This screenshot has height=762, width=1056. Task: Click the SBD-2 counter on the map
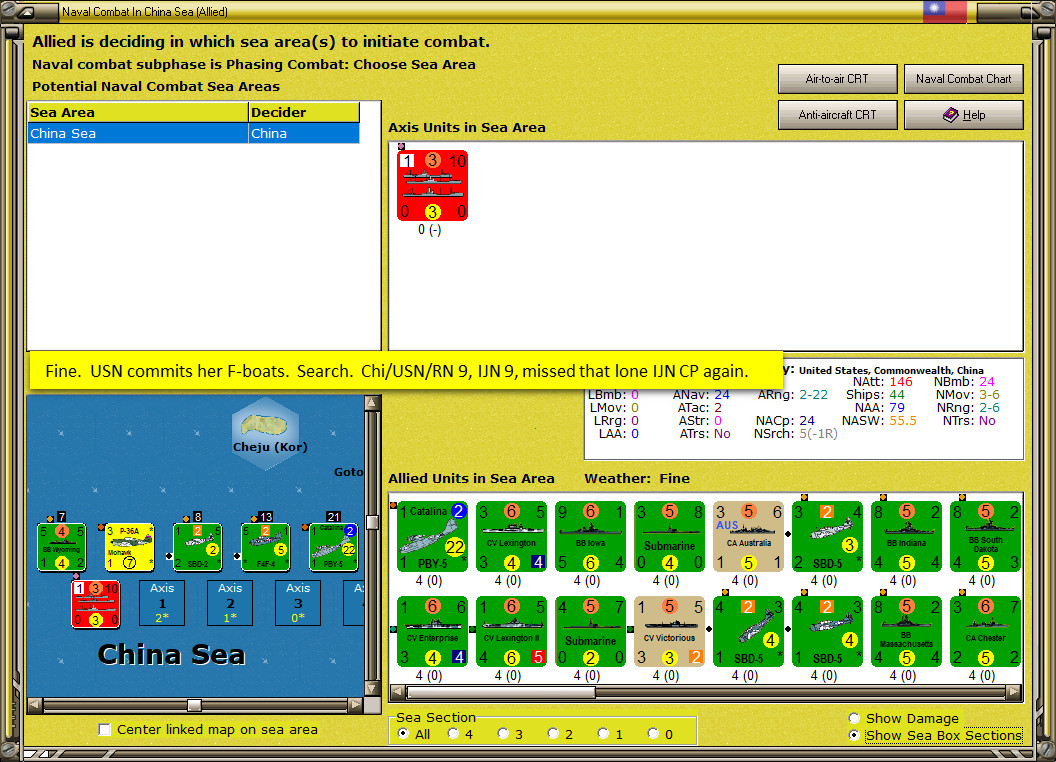[198, 547]
